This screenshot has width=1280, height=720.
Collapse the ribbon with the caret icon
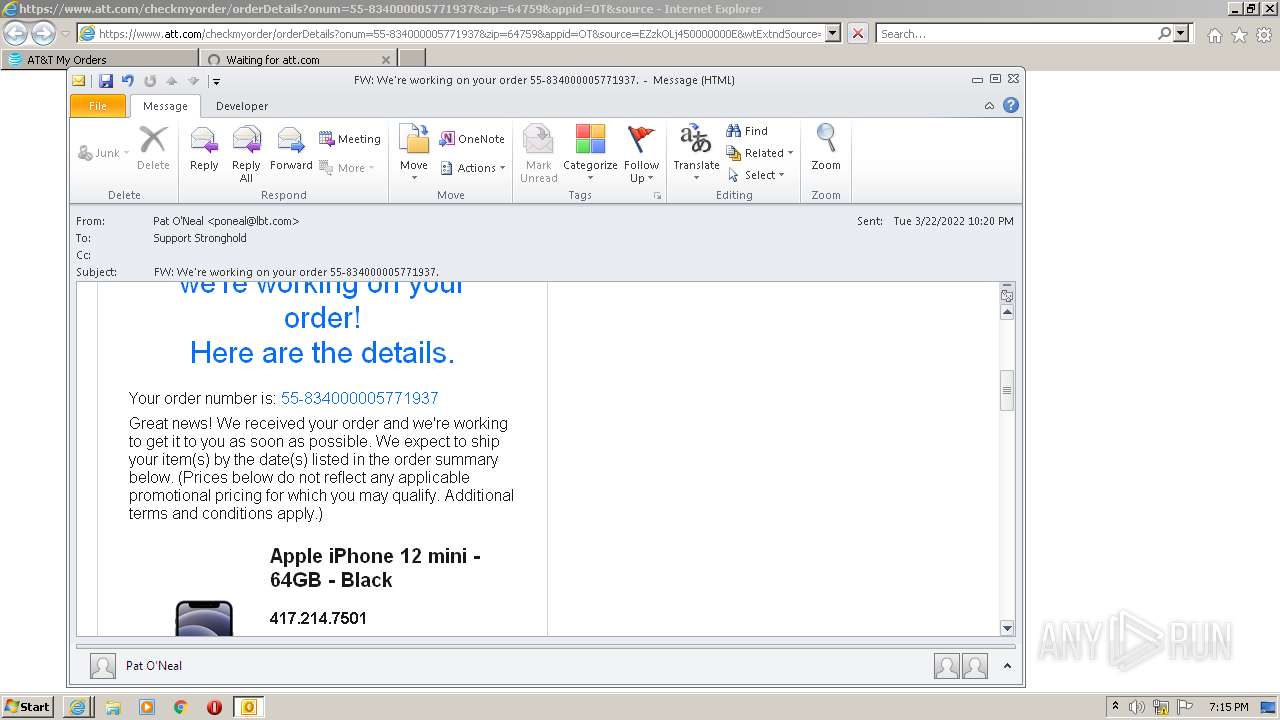click(x=989, y=106)
